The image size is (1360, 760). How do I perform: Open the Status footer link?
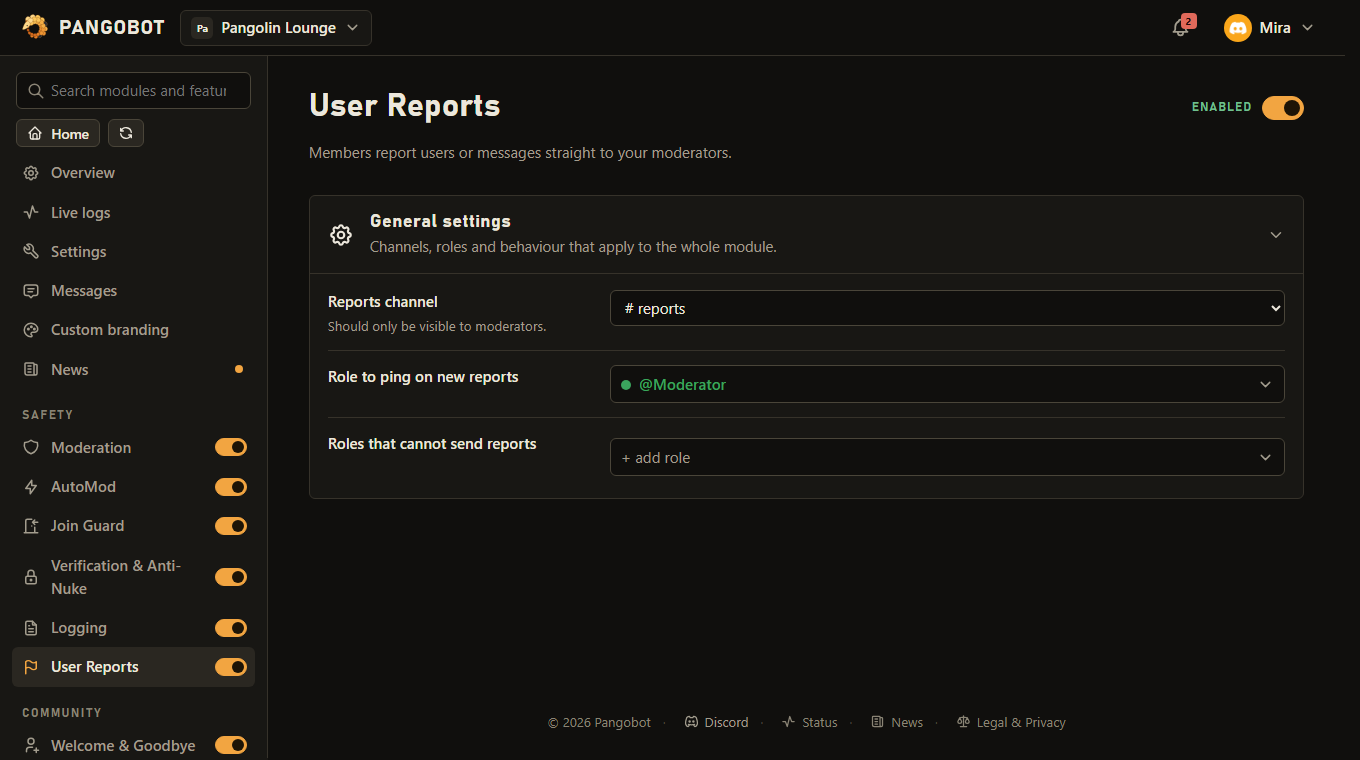[810, 722]
